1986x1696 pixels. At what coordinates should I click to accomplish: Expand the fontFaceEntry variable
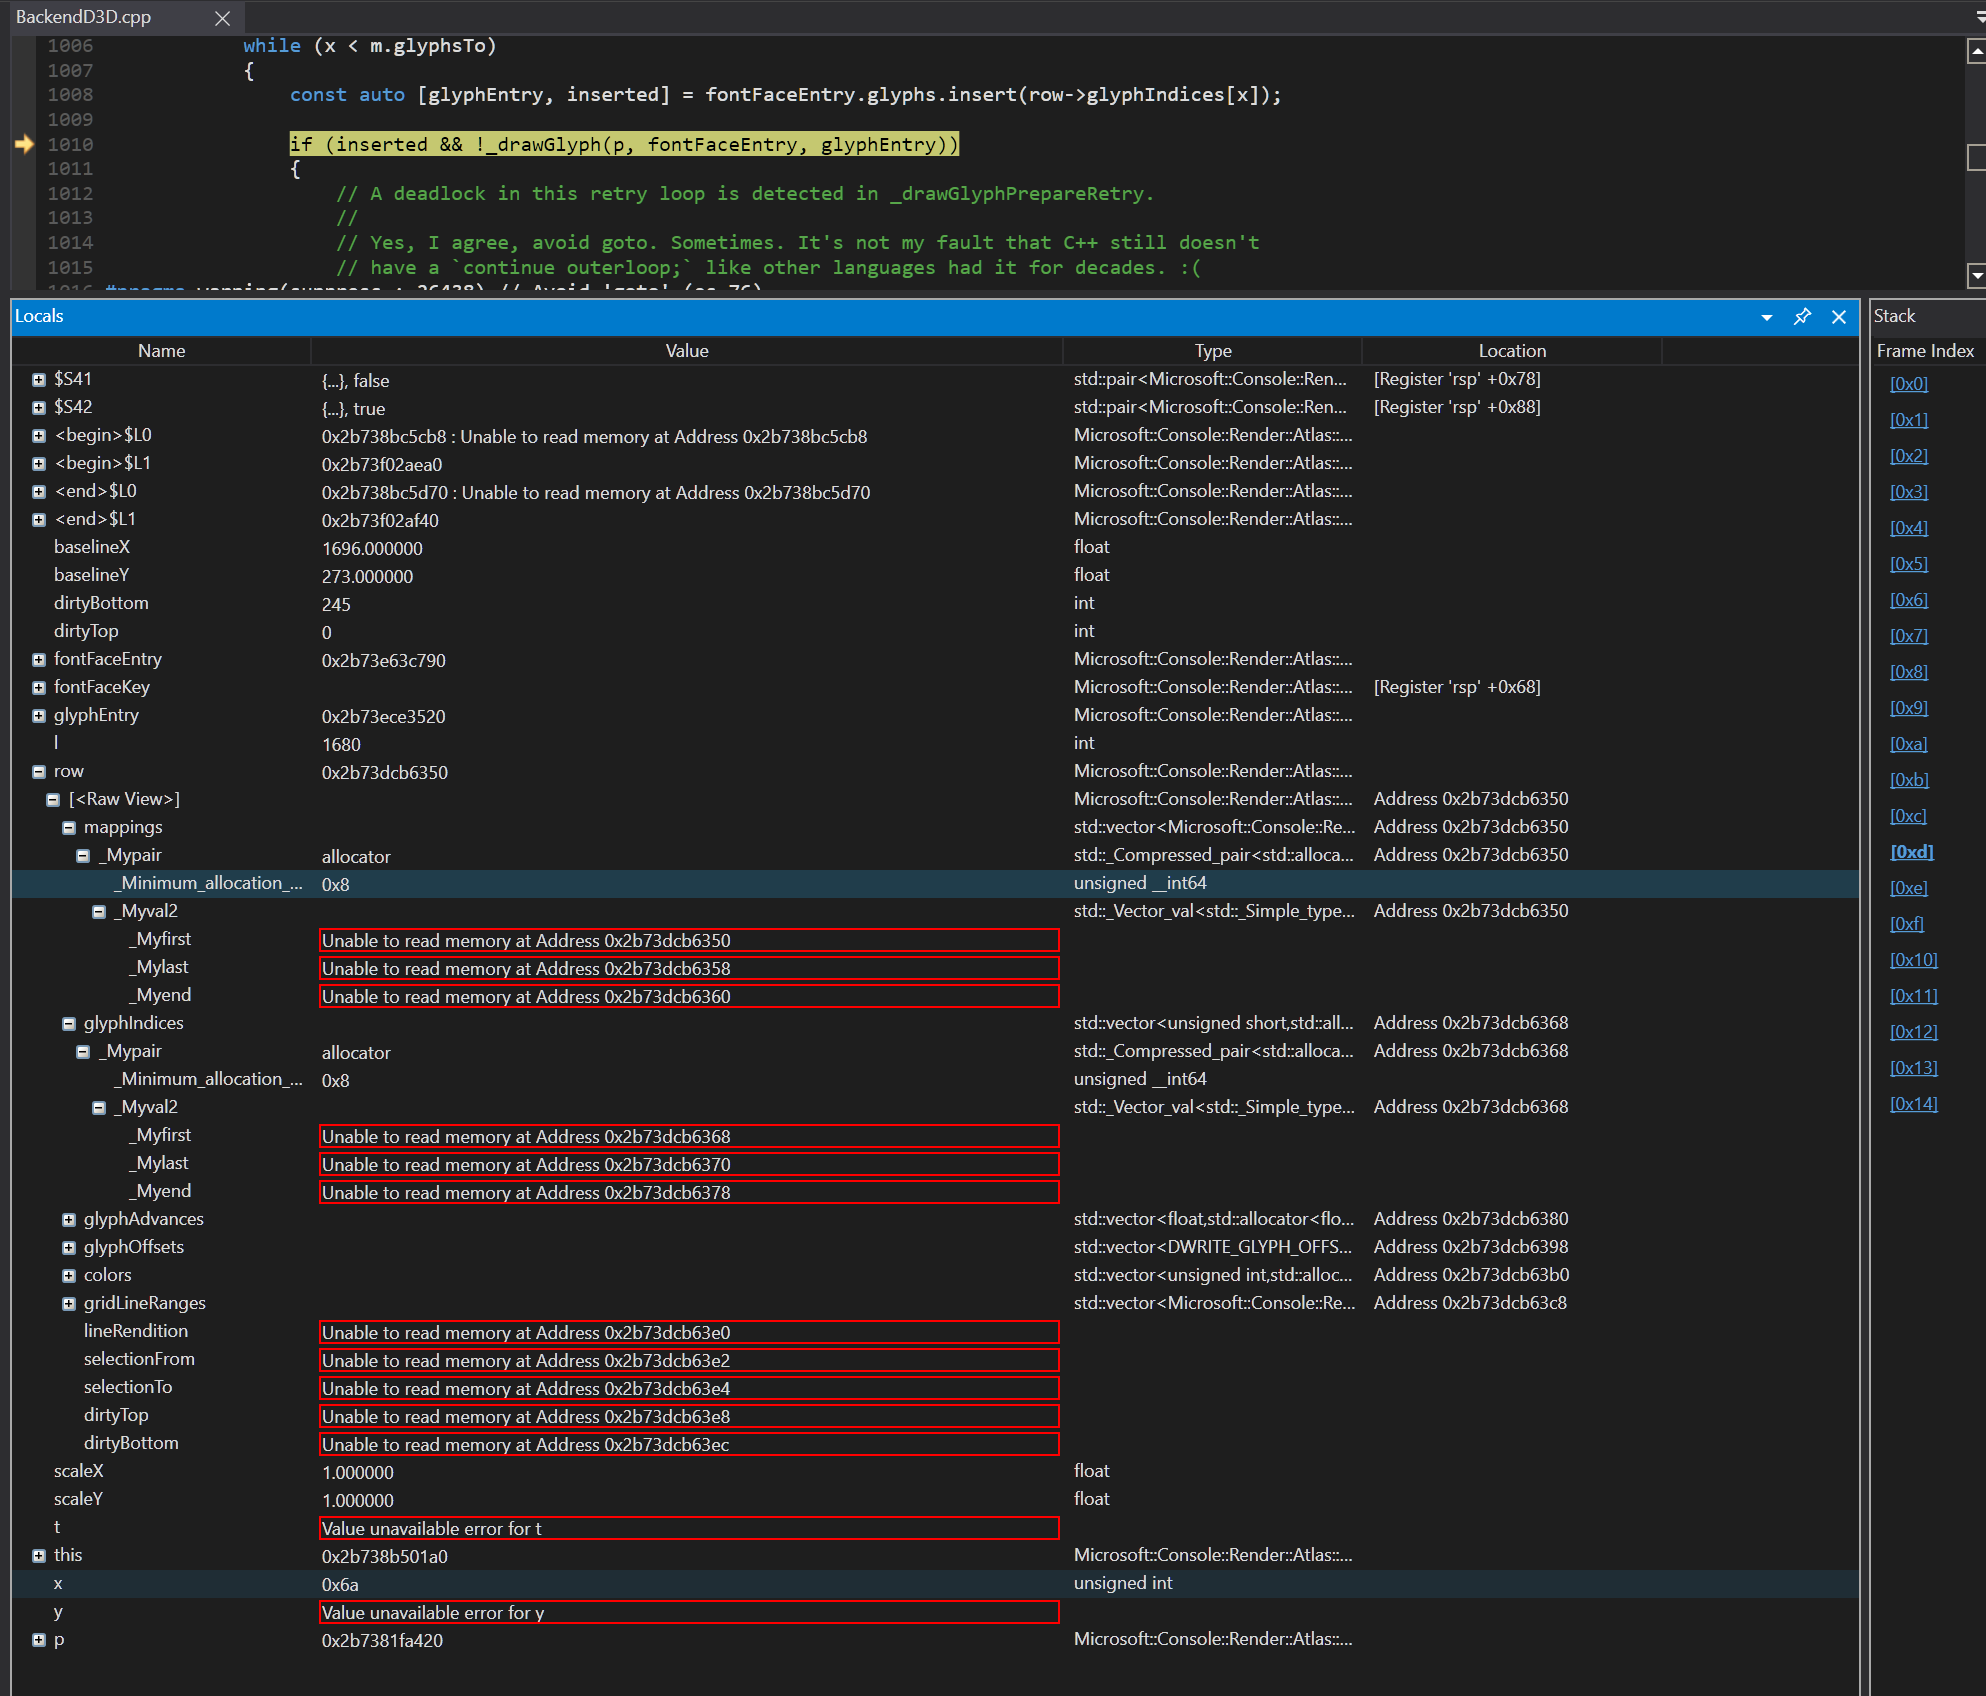(x=38, y=659)
